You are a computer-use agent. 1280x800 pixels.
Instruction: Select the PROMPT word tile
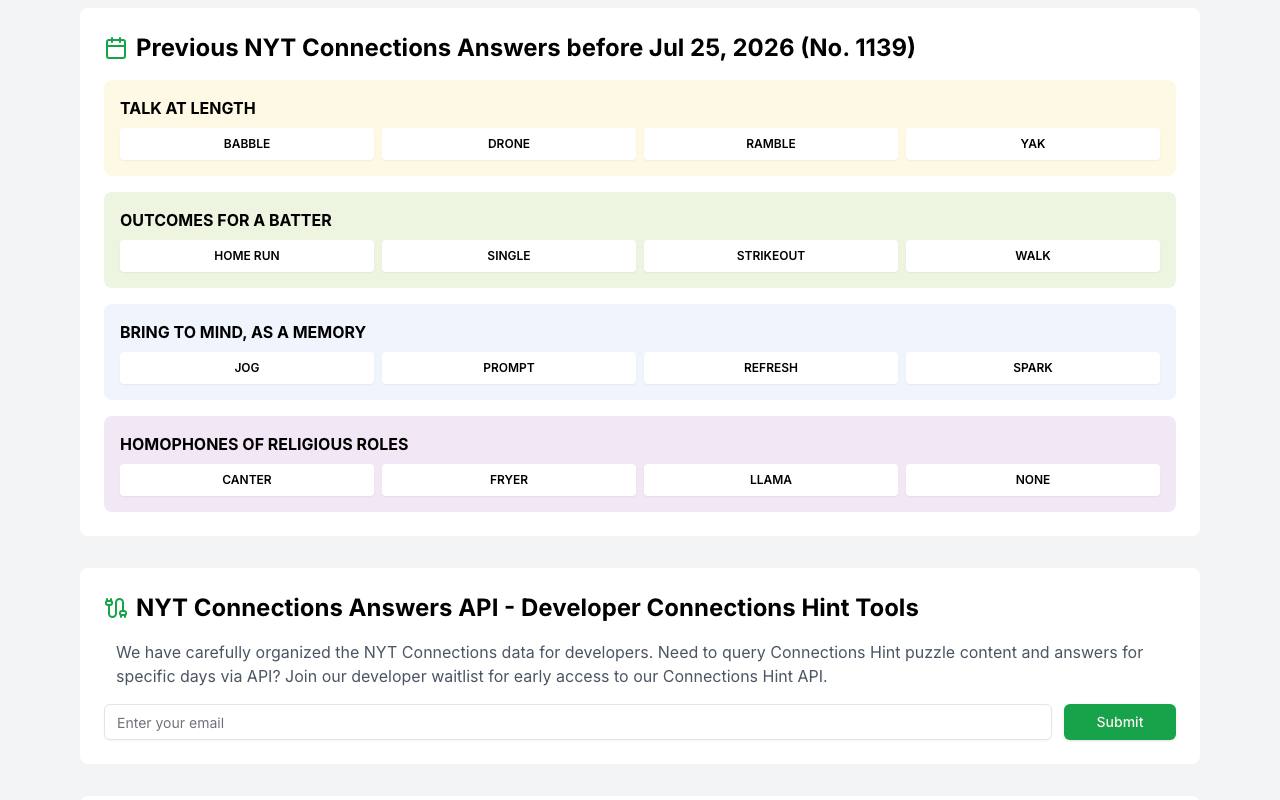(x=509, y=368)
